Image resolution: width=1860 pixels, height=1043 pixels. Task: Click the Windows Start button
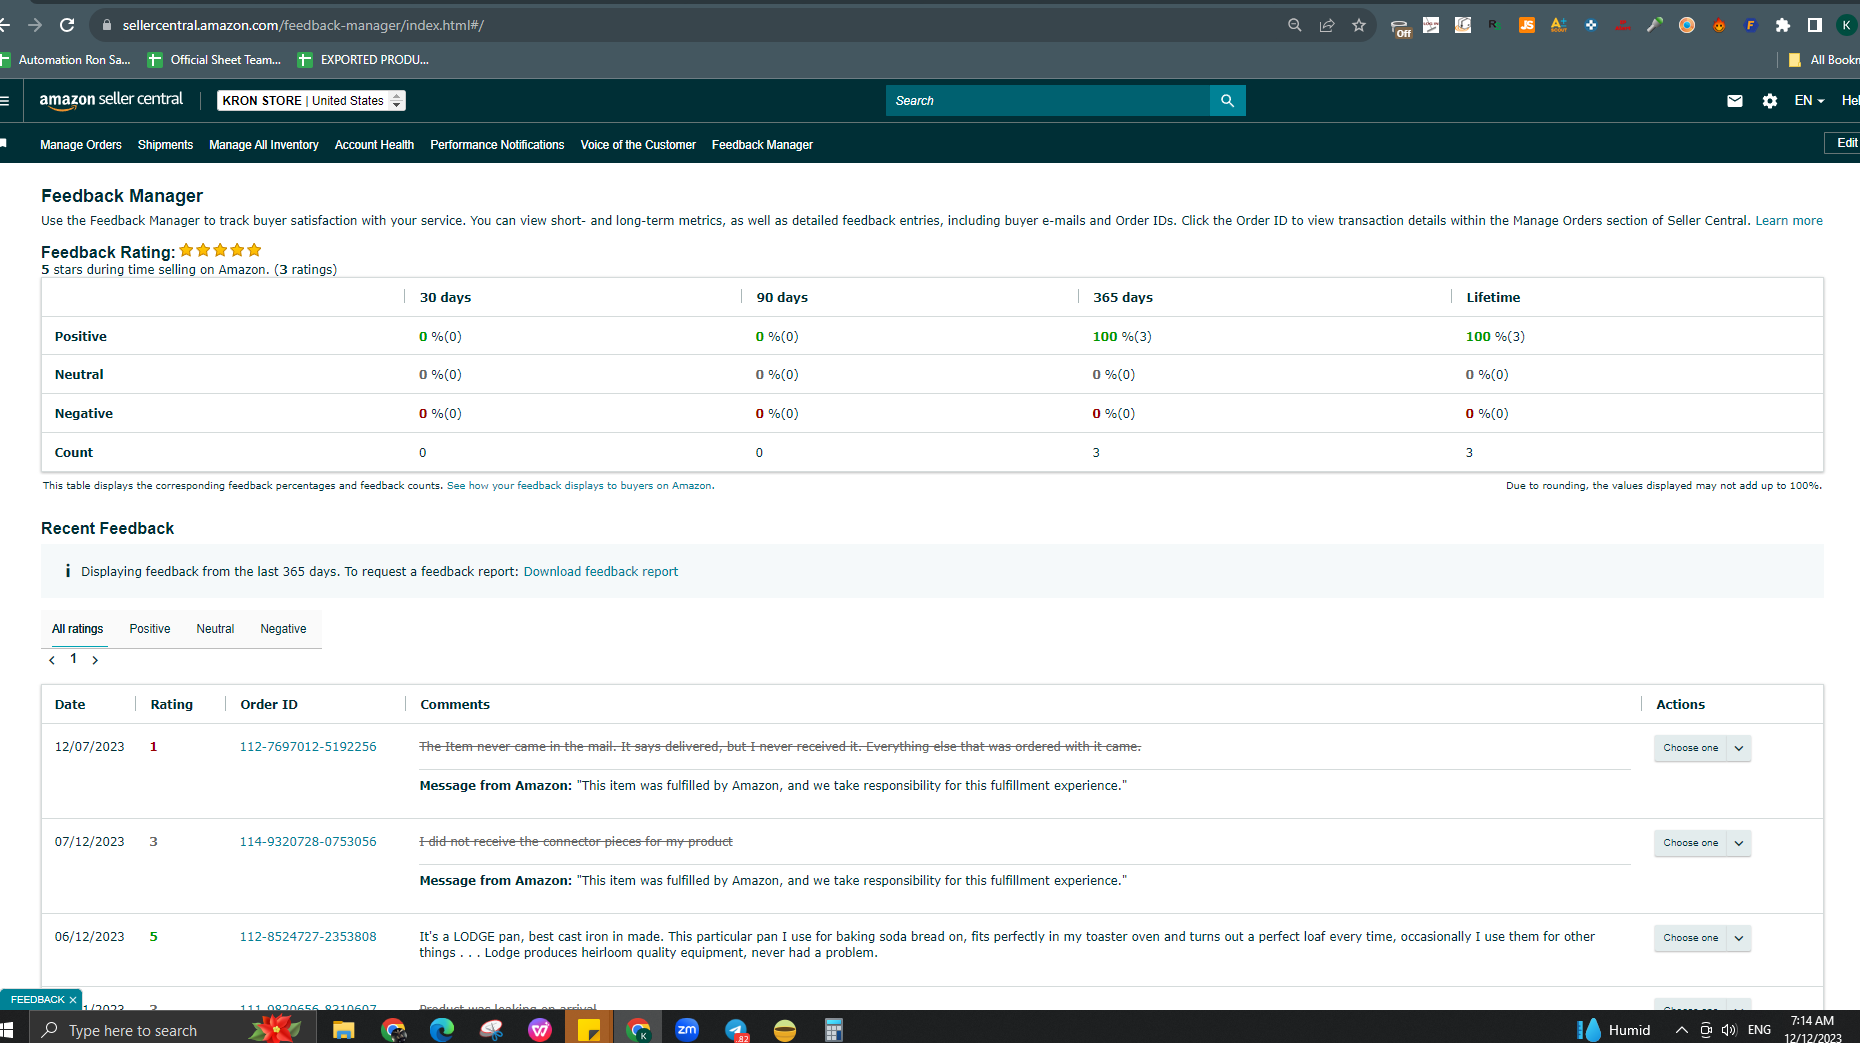[x=6, y=1030]
